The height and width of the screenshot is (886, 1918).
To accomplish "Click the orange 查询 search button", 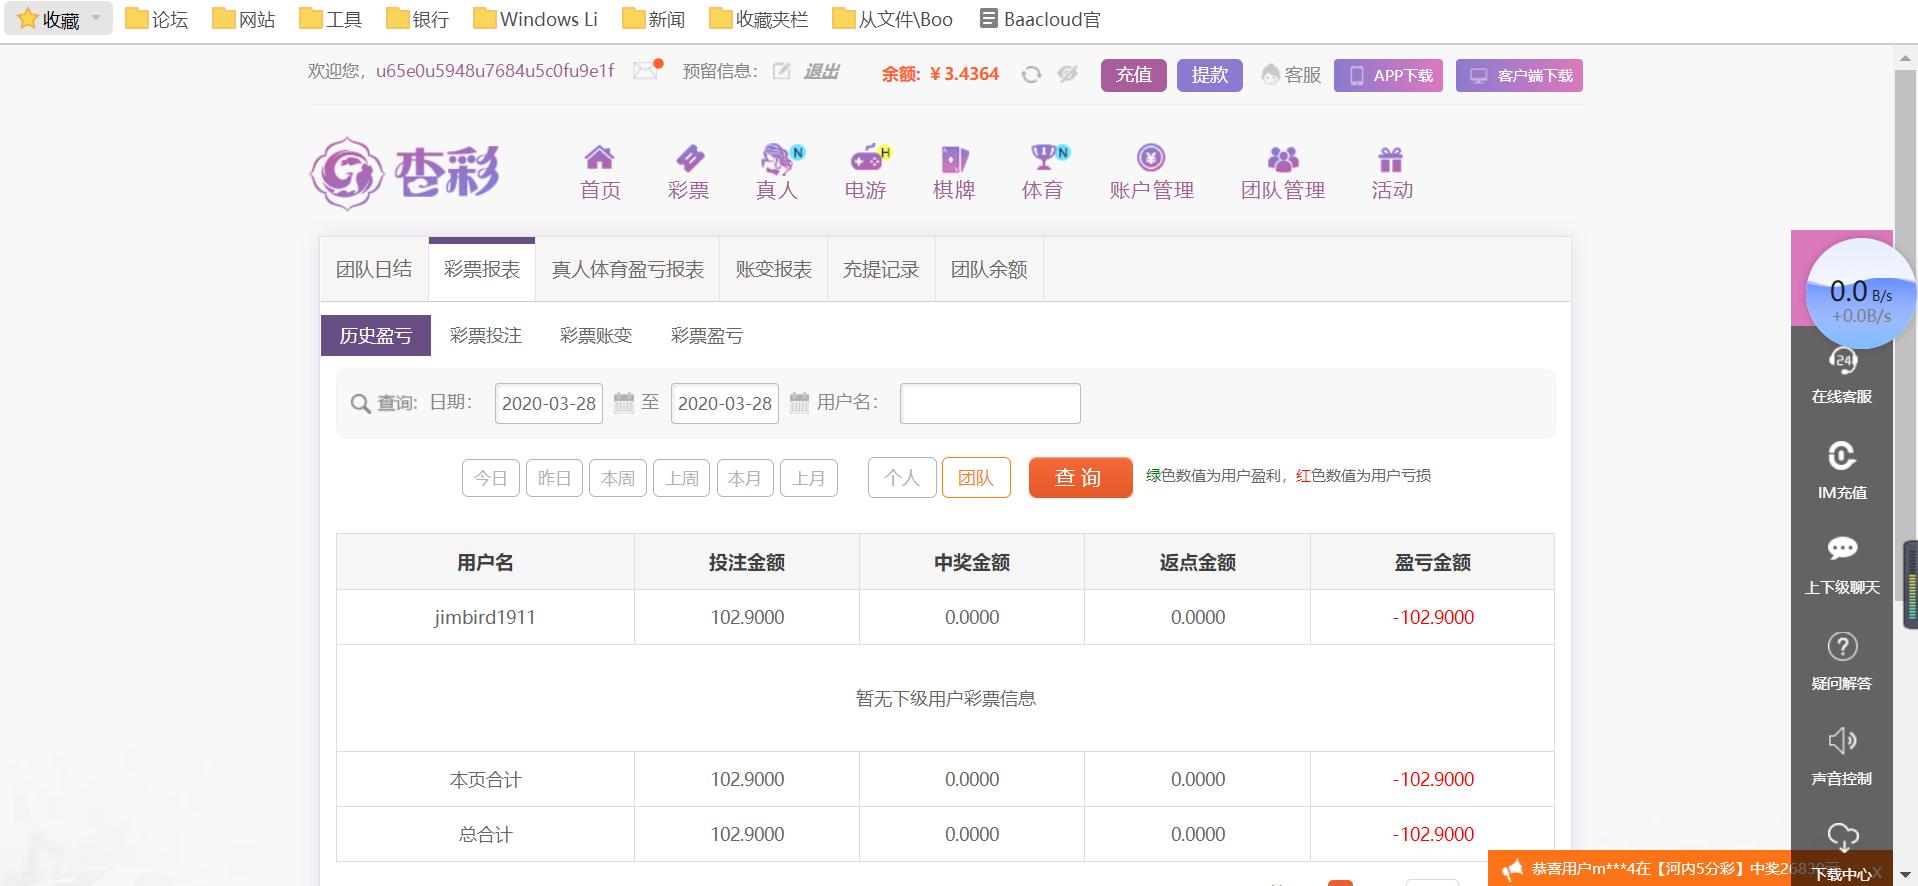I will coord(1080,478).
